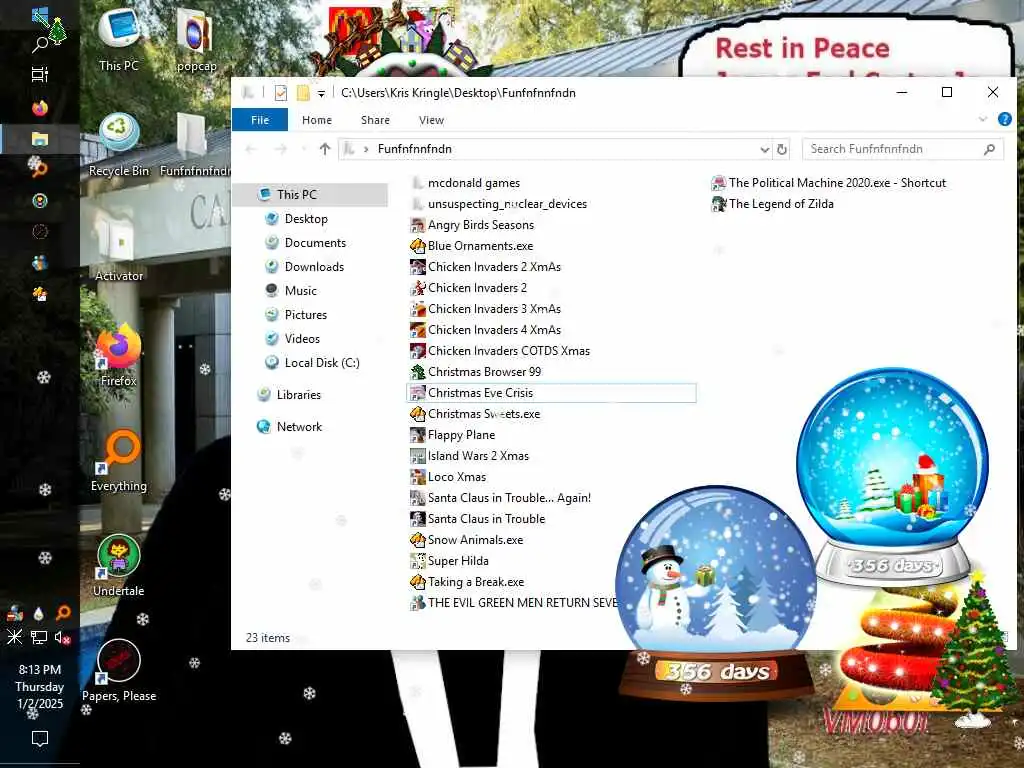Select Chicken Invaders 4 XmAs icon
The height and width of the screenshot is (768, 1024).
(418, 330)
